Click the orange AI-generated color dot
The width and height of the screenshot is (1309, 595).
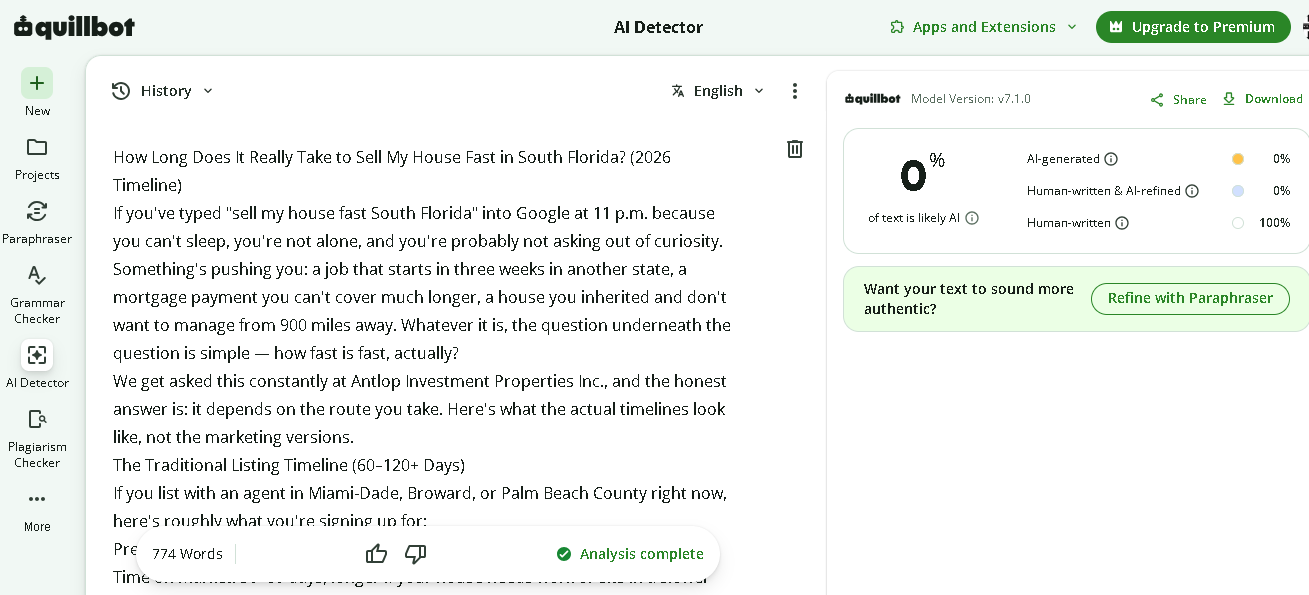click(1238, 159)
